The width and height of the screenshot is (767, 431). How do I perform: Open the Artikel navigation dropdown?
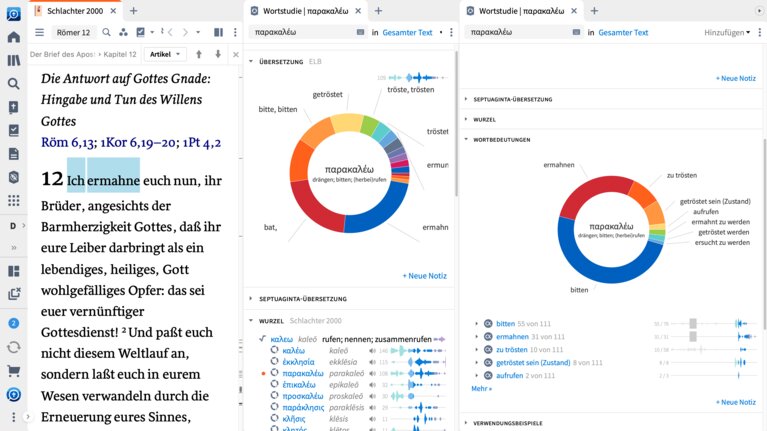click(165, 54)
